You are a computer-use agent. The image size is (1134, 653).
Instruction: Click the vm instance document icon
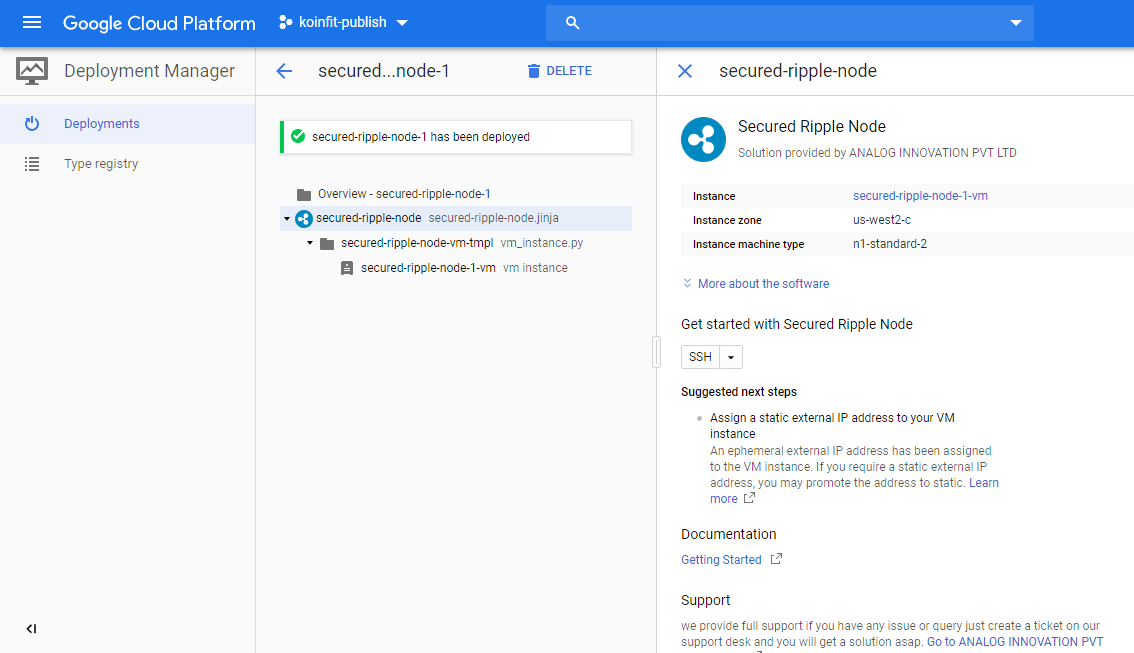(x=347, y=268)
